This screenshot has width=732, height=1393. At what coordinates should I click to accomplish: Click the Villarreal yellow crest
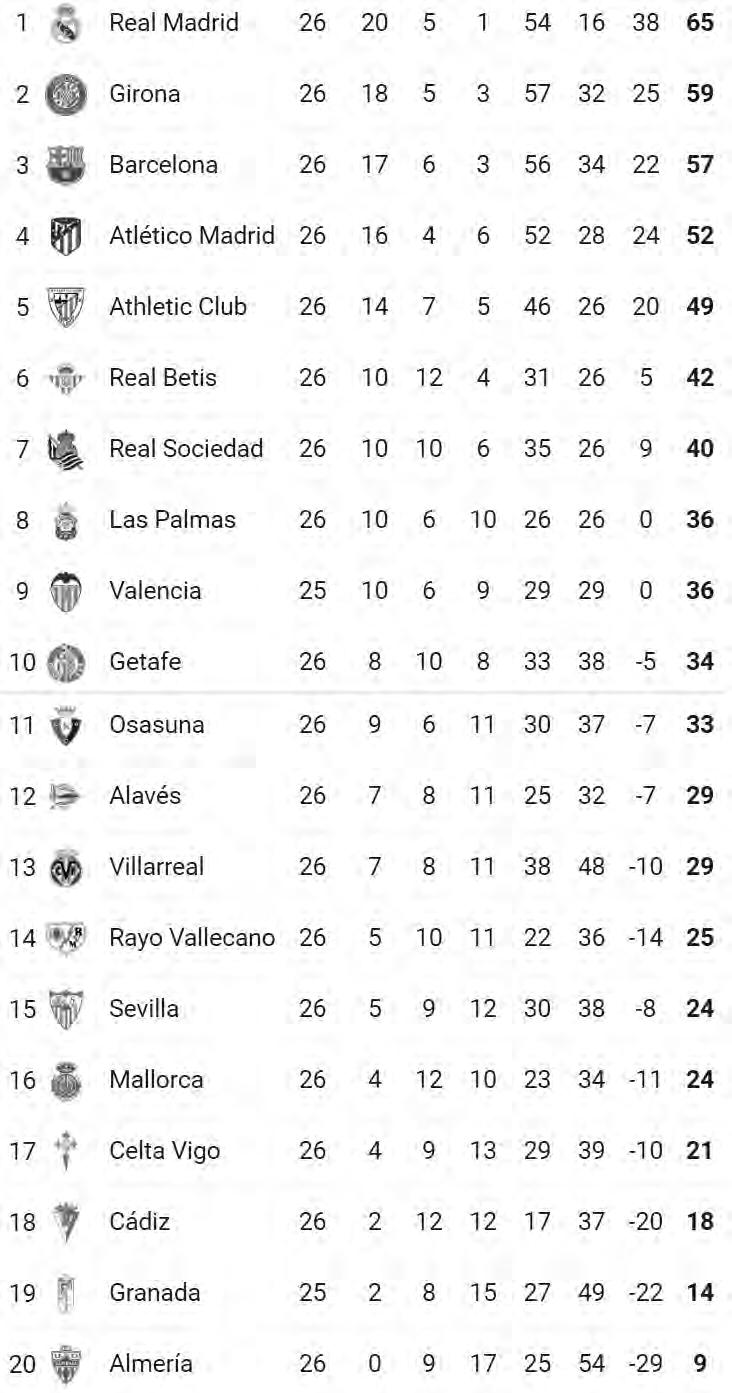tap(66, 867)
